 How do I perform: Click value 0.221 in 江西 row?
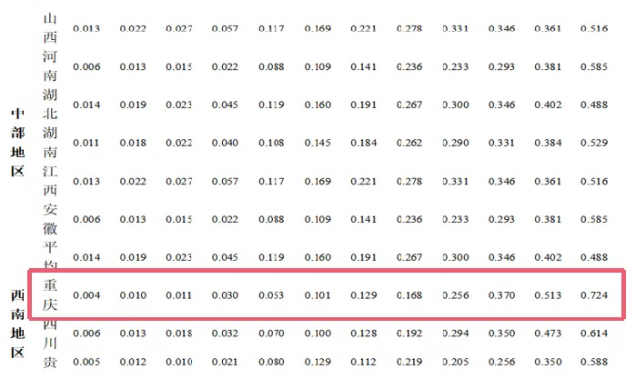pyautogui.click(x=363, y=181)
